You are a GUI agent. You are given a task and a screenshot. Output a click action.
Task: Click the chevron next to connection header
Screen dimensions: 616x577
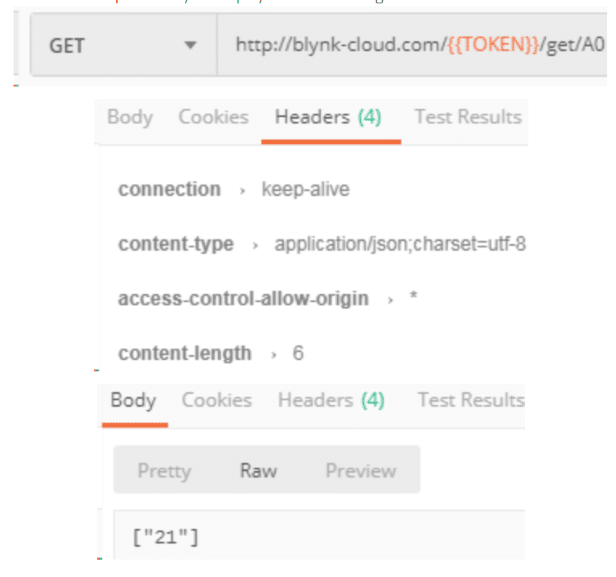click(x=242, y=190)
